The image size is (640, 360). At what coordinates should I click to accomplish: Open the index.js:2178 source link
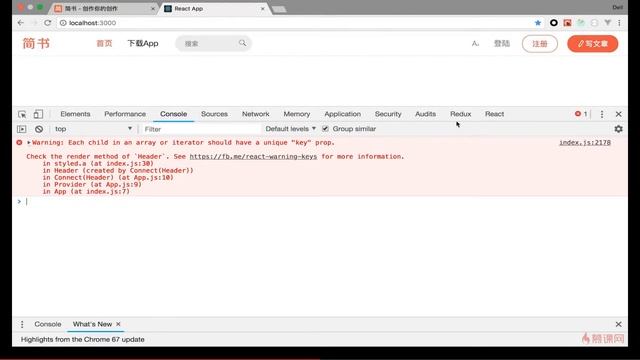coord(584,142)
